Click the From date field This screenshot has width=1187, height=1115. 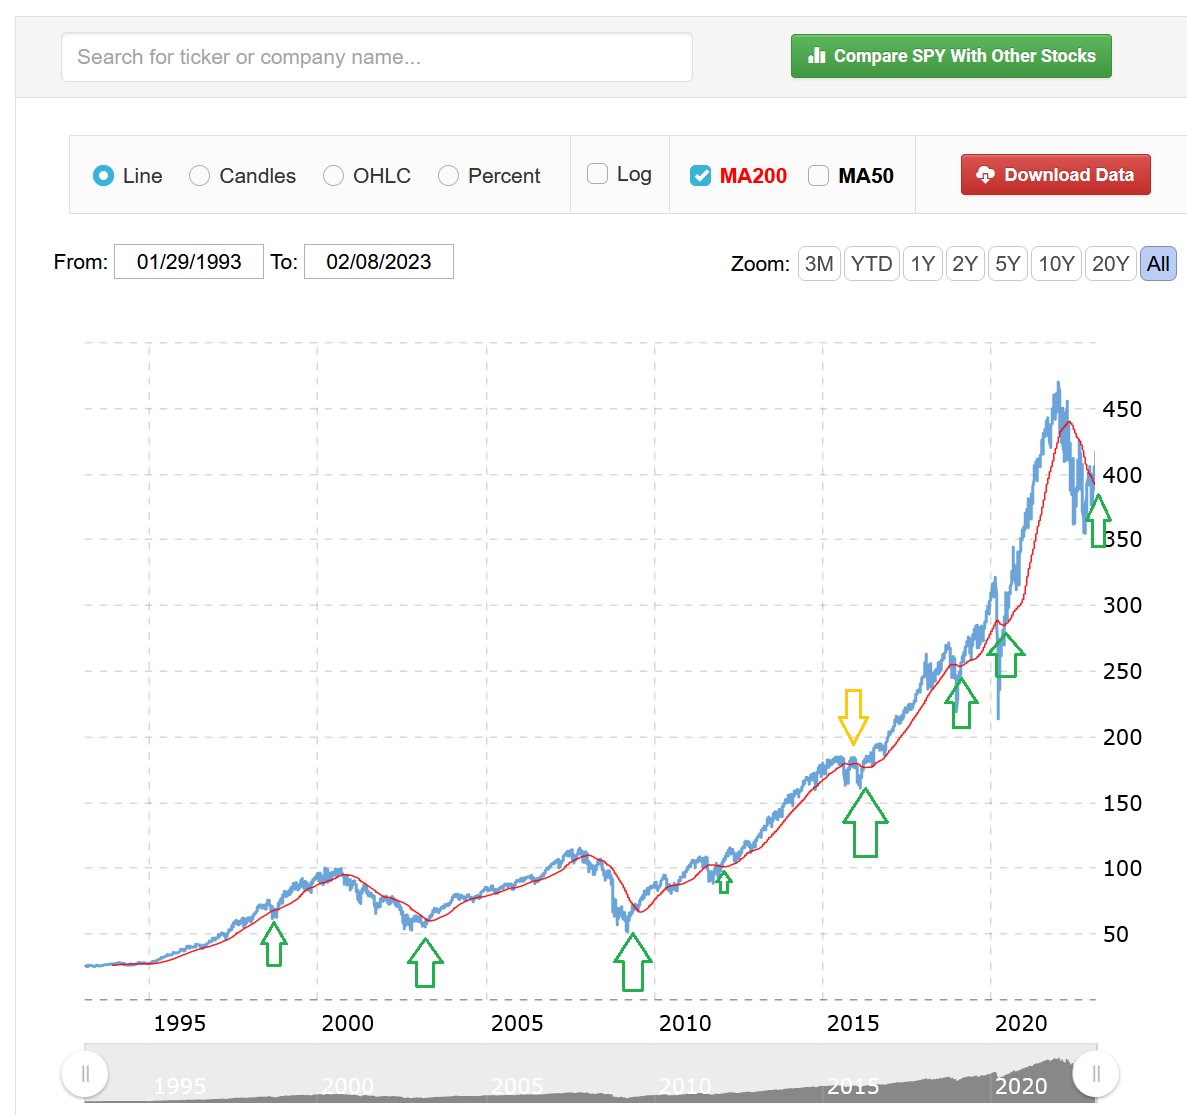189,262
